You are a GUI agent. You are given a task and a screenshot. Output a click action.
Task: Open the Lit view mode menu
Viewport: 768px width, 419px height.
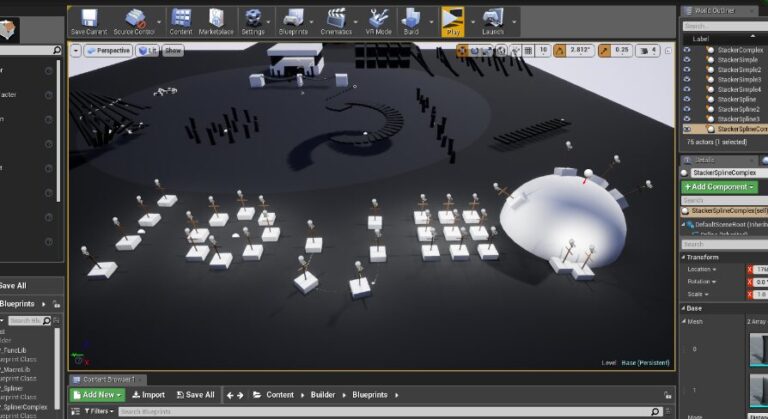click(x=147, y=50)
